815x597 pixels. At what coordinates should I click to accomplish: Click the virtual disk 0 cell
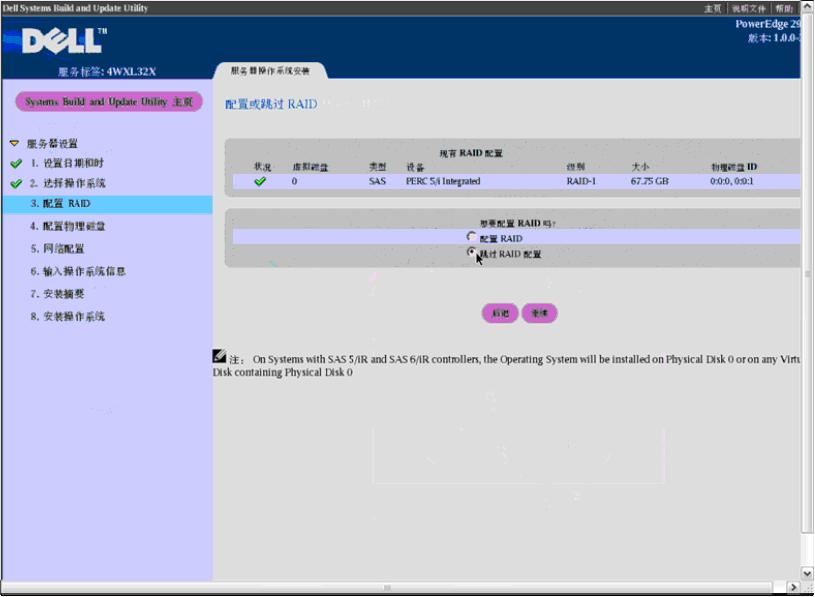tap(294, 181)
